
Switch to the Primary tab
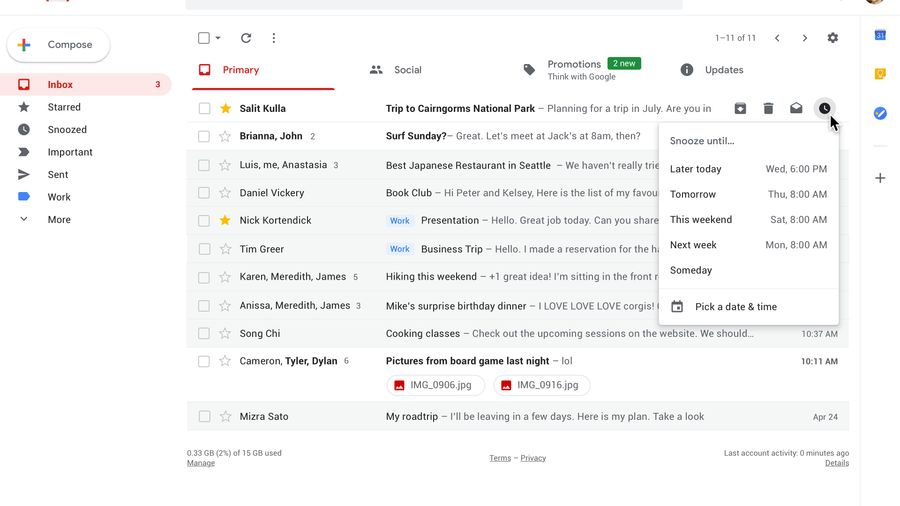click(x=263, y=70)
